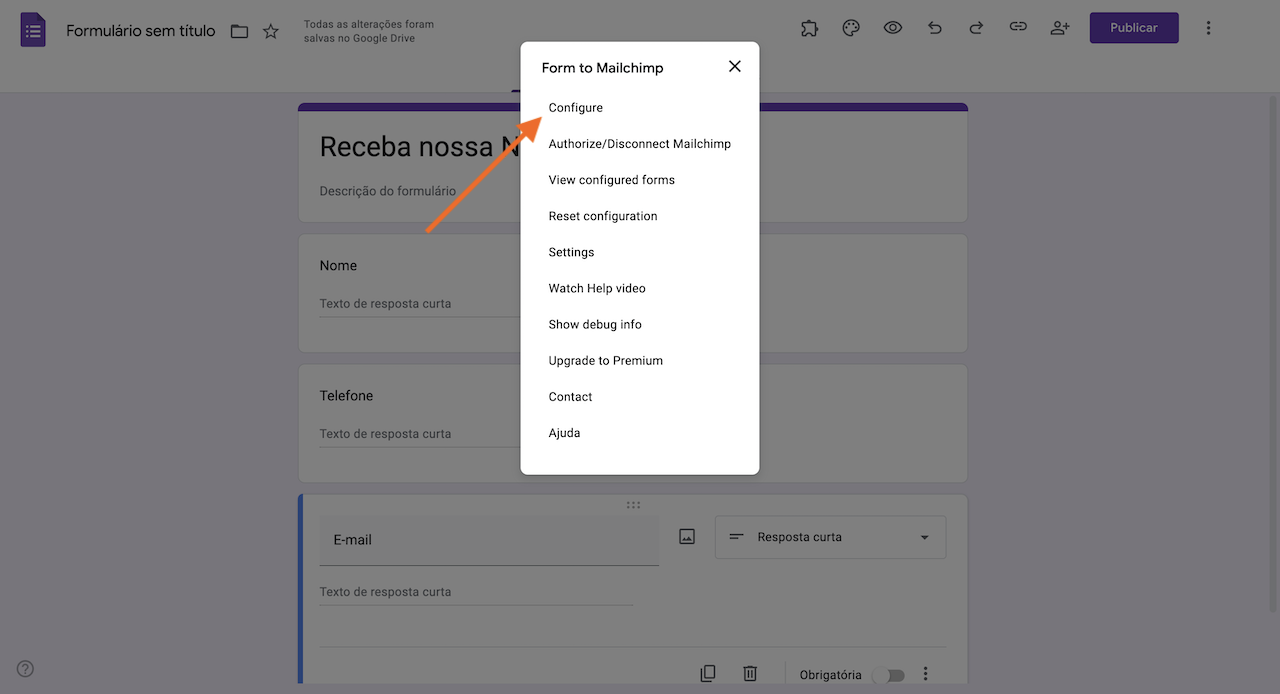Edit the form title Formulário sem título

[x=141, y=31]
